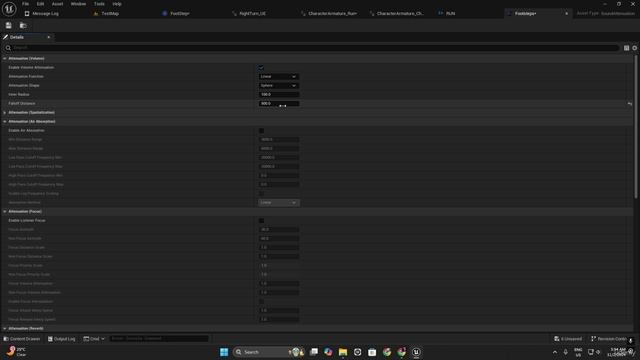Click the ENG language indicator
Screen dimensions: 640x360
coord(578,352)
